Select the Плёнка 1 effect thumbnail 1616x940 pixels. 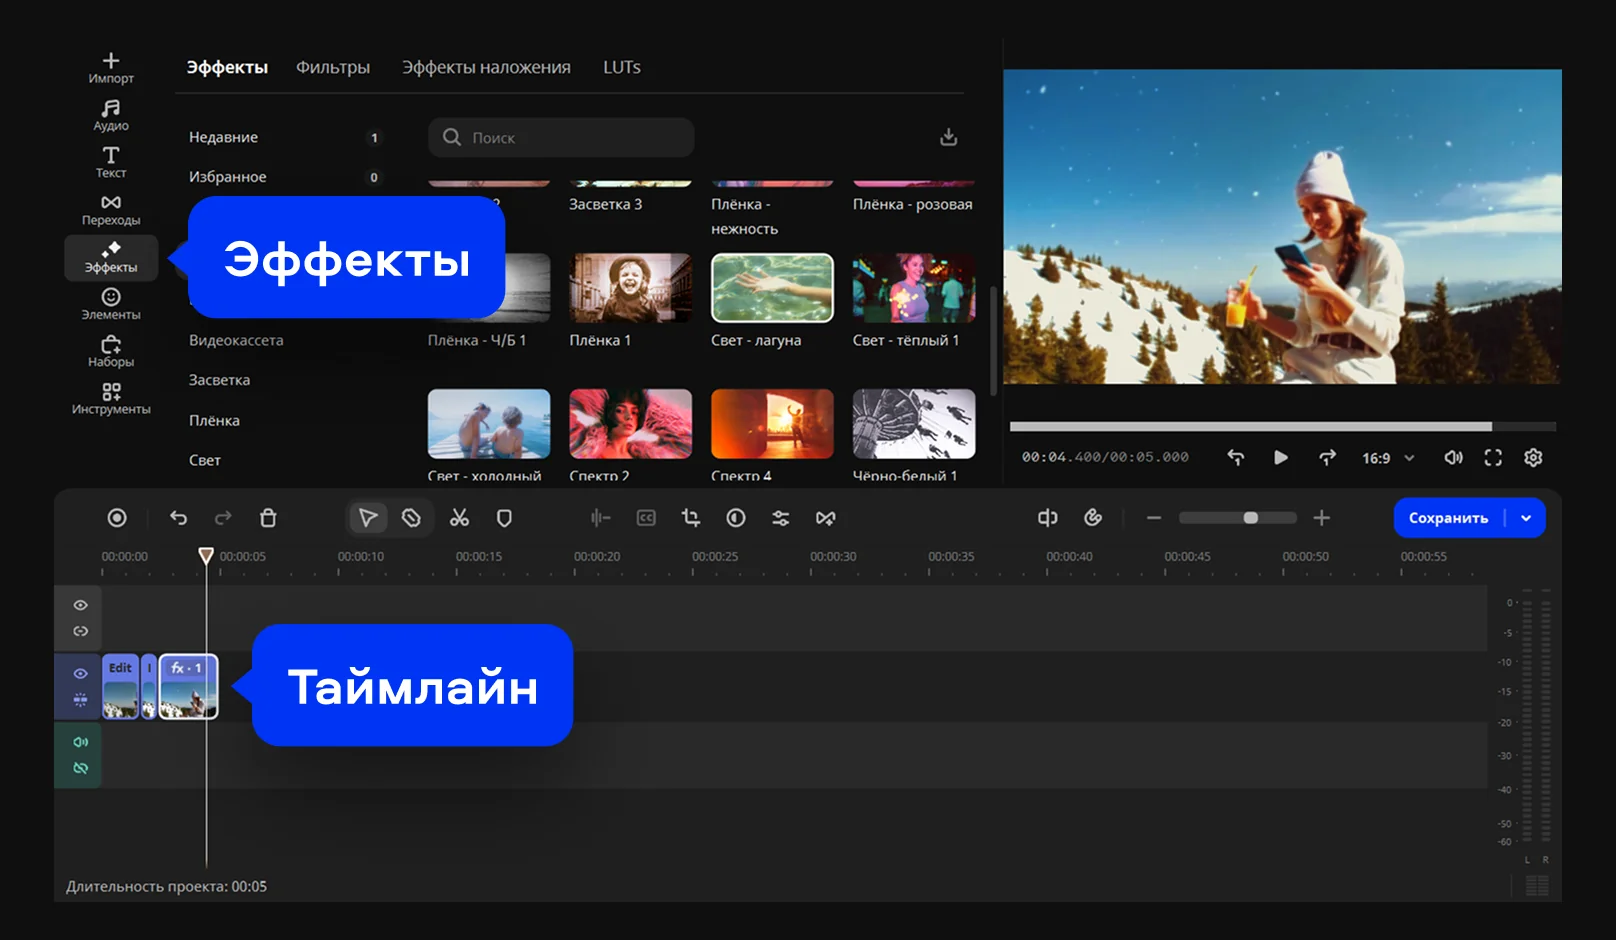tap(630, 288)
